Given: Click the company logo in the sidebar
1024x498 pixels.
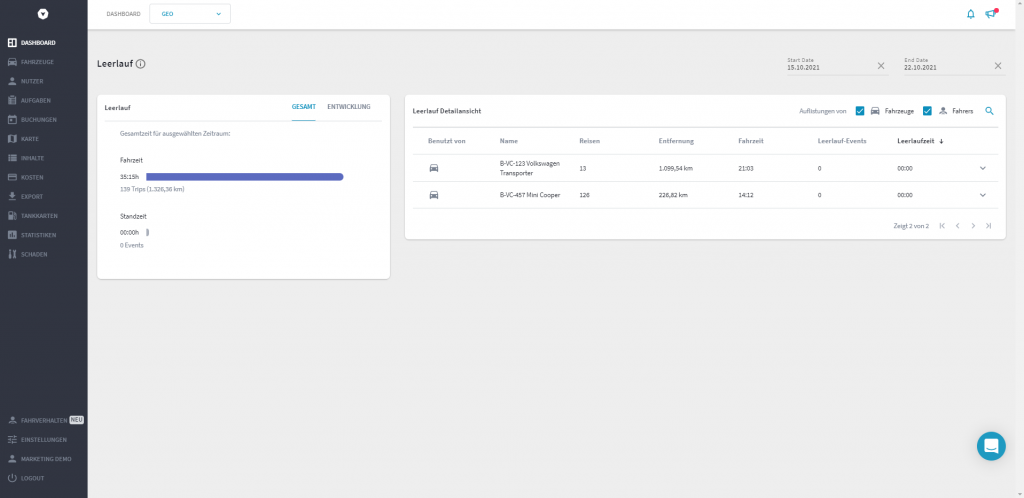Looking at the screenshot, I should click(43, 14).
